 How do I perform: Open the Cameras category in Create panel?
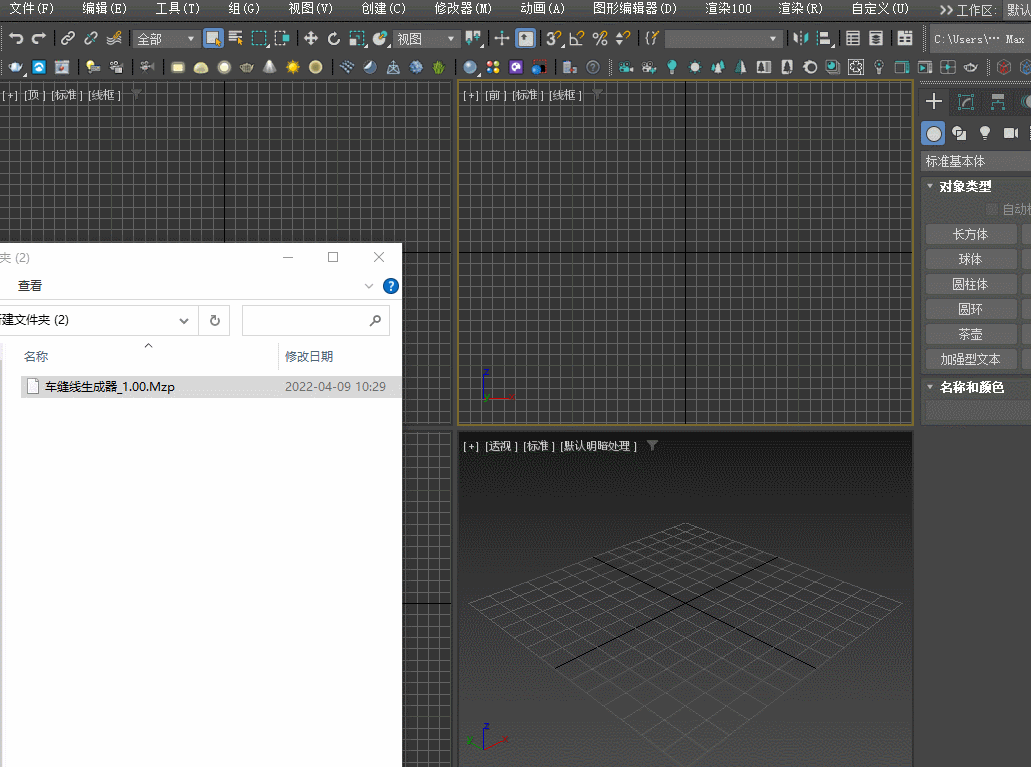(1010, 133)
